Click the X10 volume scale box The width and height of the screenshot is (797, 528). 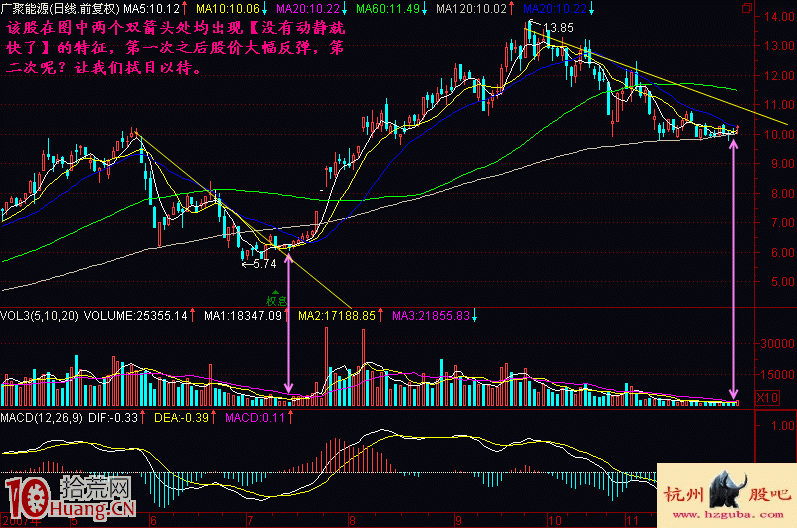[x=768, y=397]
